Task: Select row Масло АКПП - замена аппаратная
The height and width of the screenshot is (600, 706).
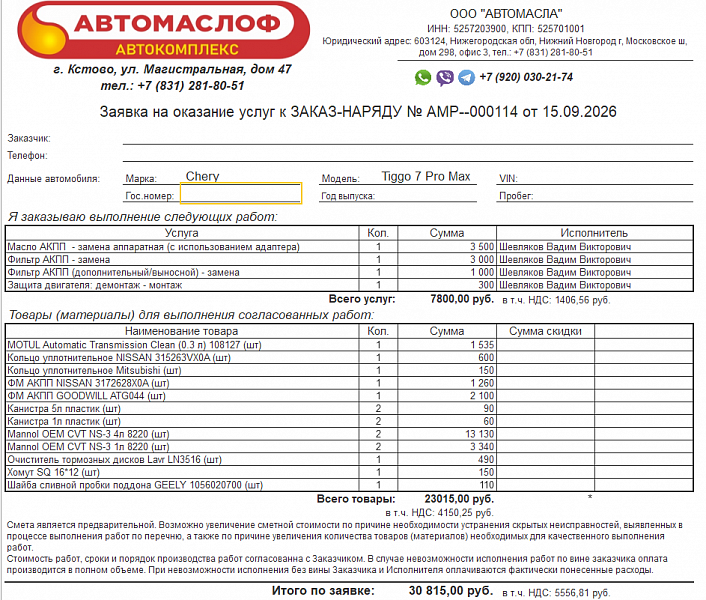Action: pyautogui.click(x=349, y=247)
